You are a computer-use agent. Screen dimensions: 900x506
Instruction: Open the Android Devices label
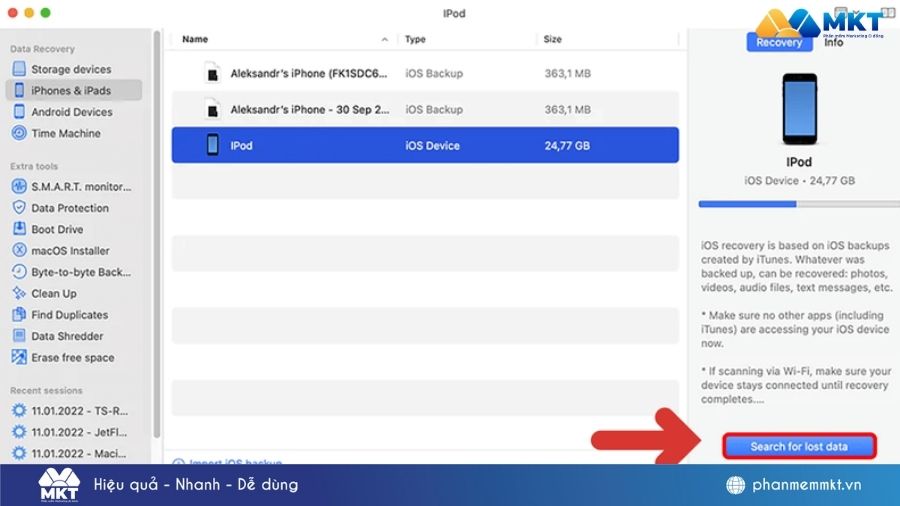pos(72,112)
